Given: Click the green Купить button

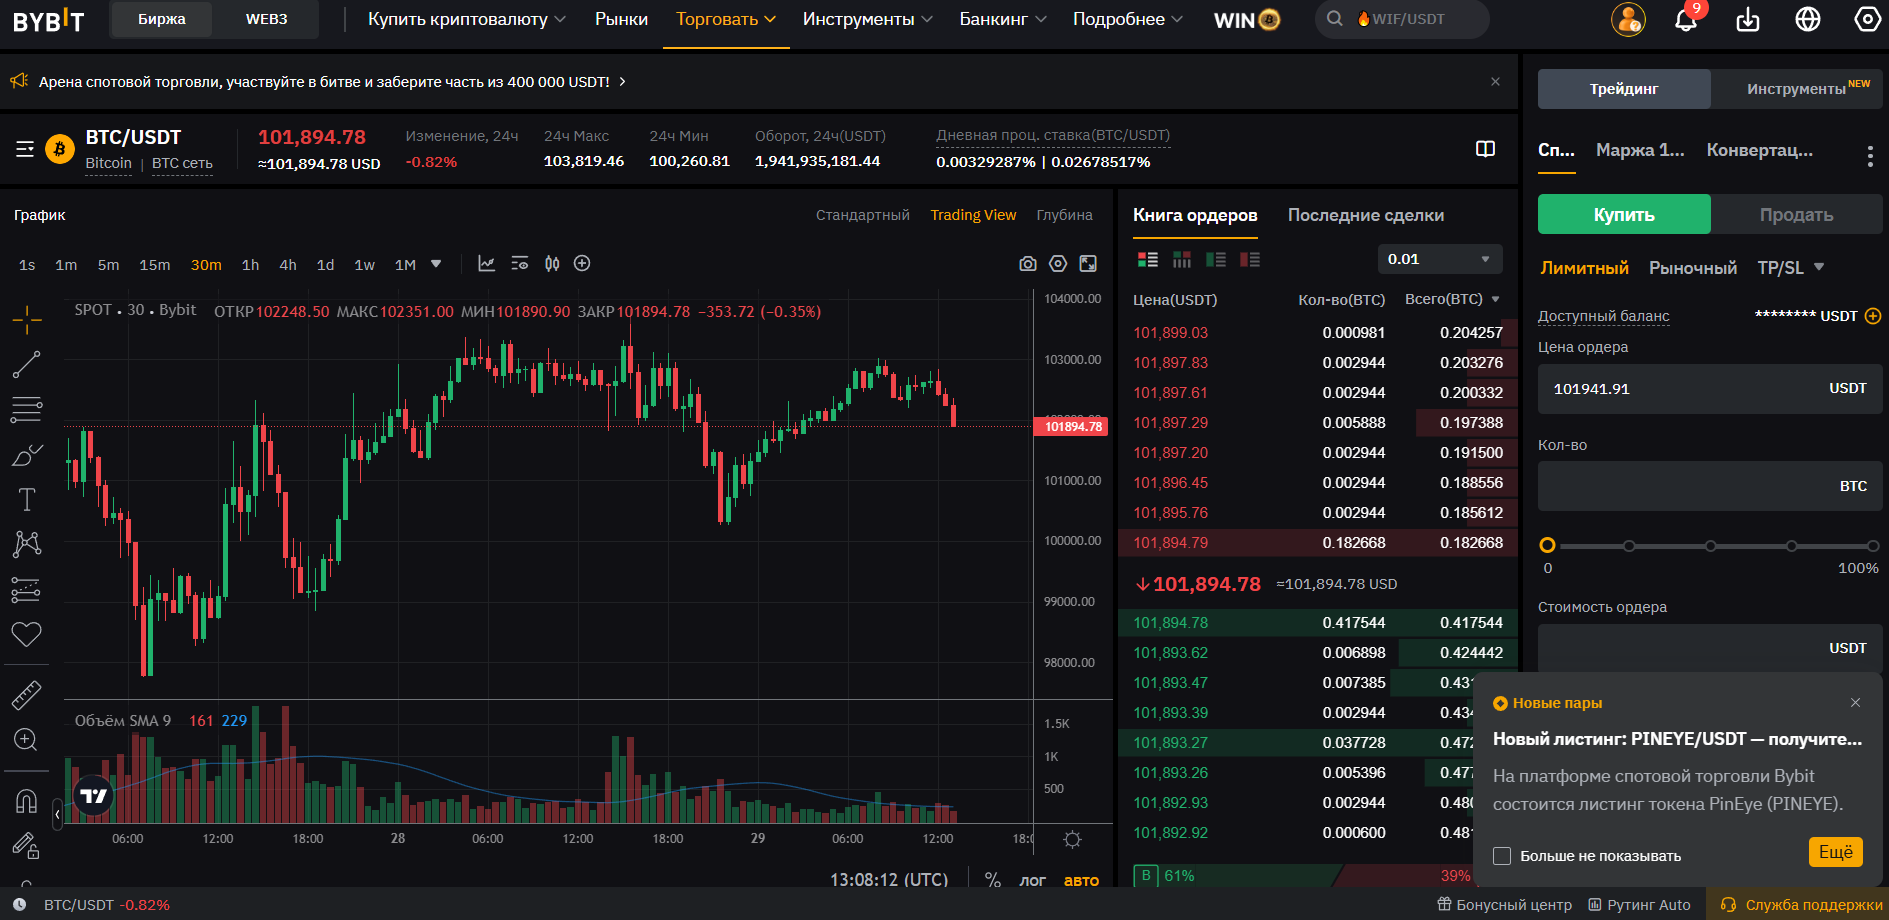Looking at the screenshot, I should (1624, 214).
